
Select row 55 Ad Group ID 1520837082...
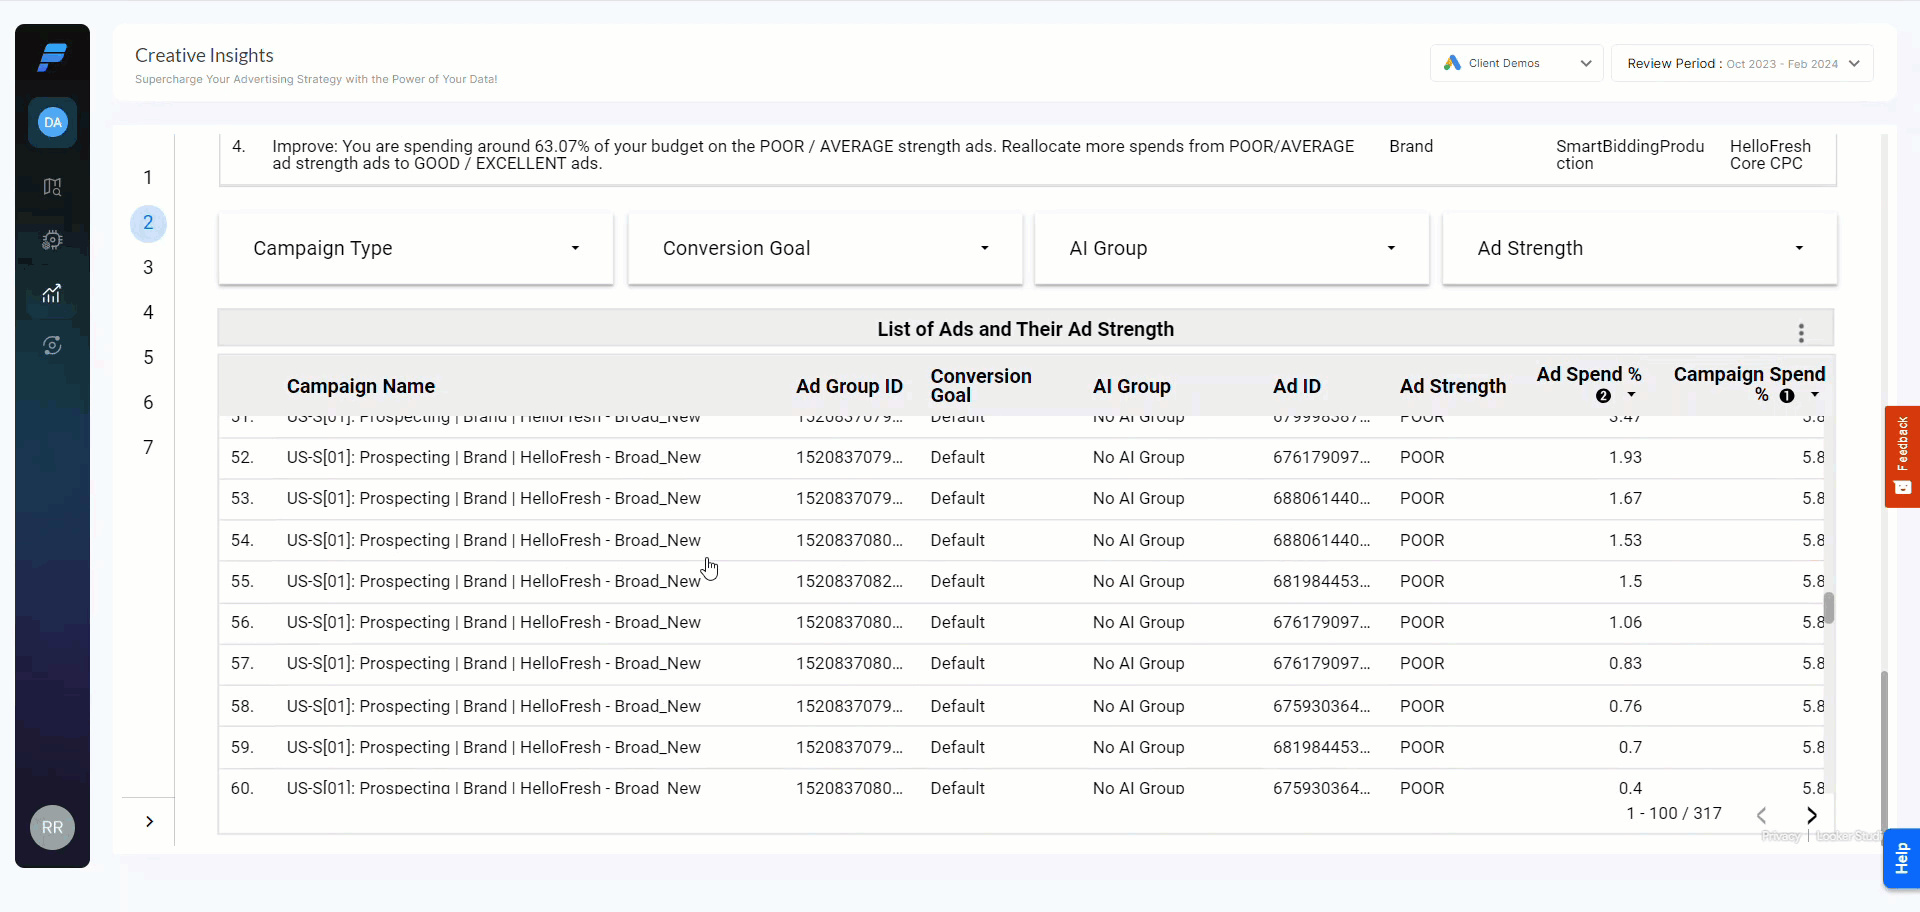(x=849, y=581)
